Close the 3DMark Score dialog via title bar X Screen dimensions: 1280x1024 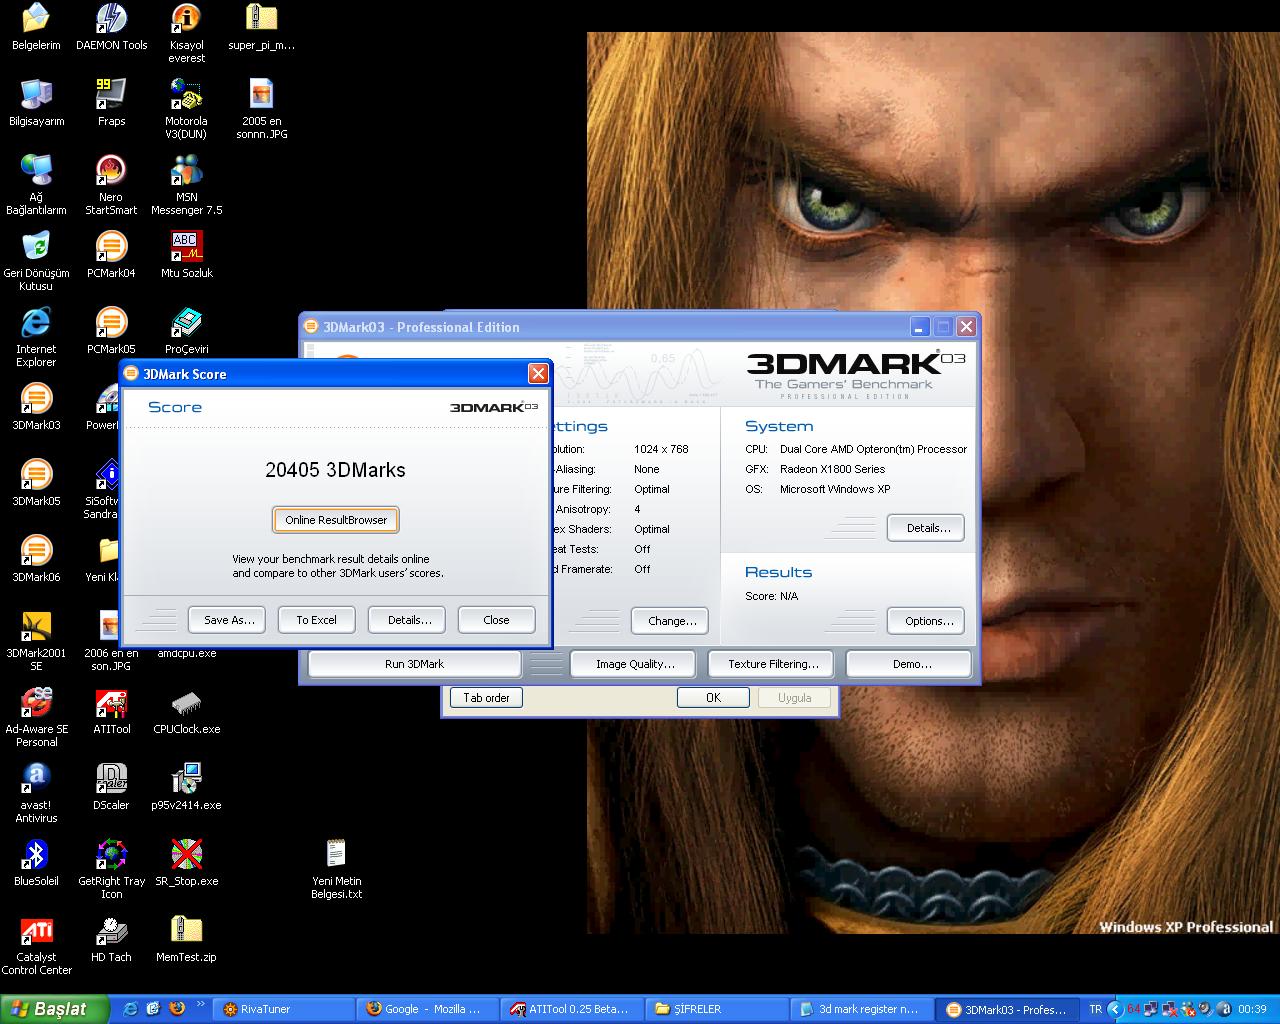coord(538,373)
